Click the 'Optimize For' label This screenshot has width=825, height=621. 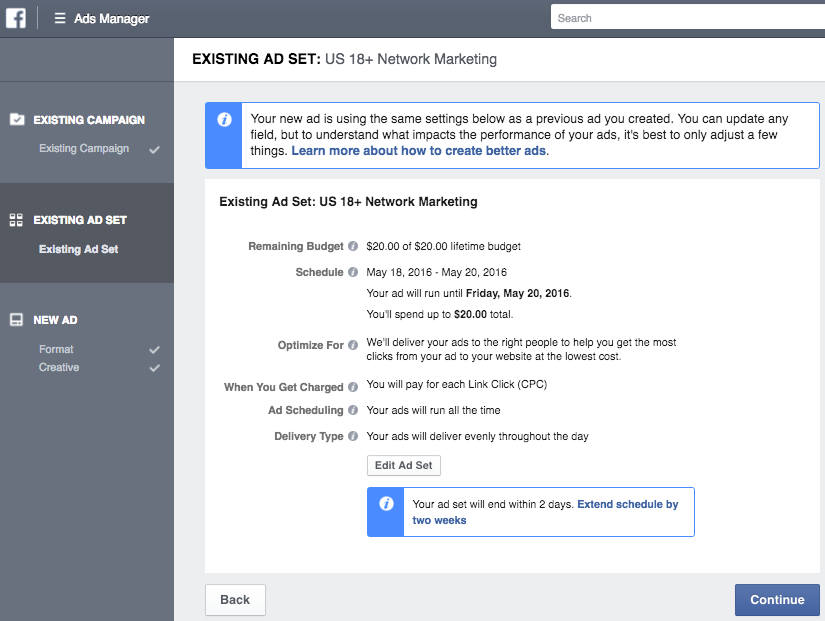pos(310,345)
